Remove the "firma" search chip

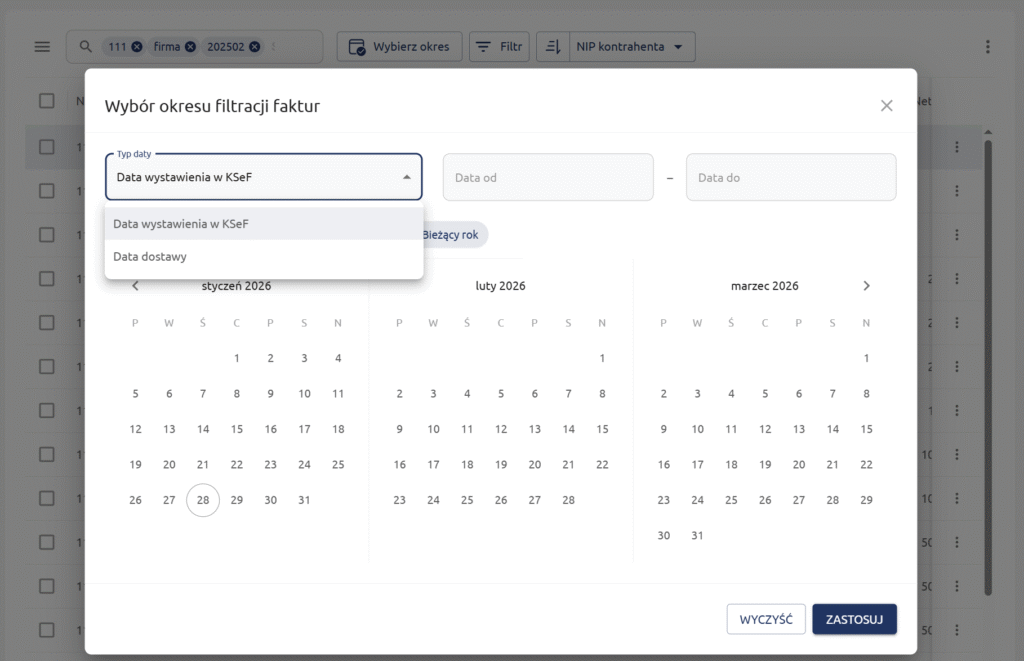point(190,47)
